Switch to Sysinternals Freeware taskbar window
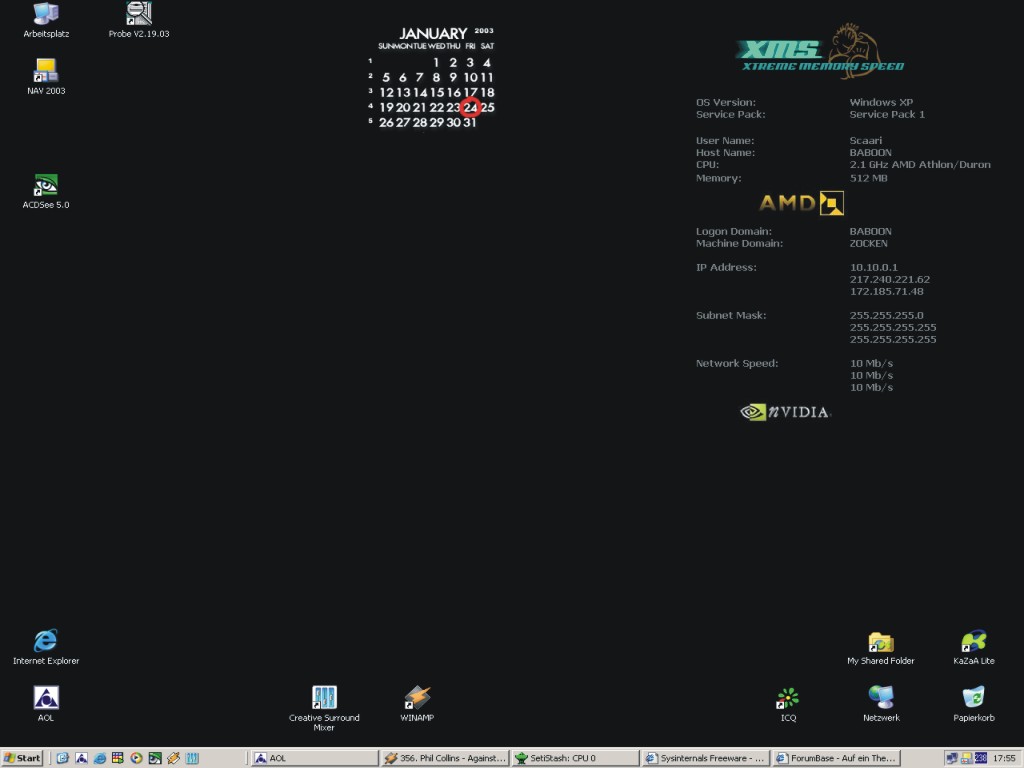1024x768 pixels. [705, 758]
